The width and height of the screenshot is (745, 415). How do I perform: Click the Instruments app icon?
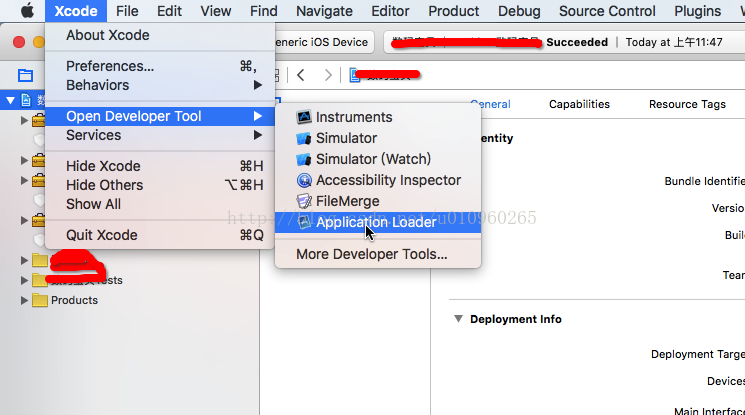(304, 117)
